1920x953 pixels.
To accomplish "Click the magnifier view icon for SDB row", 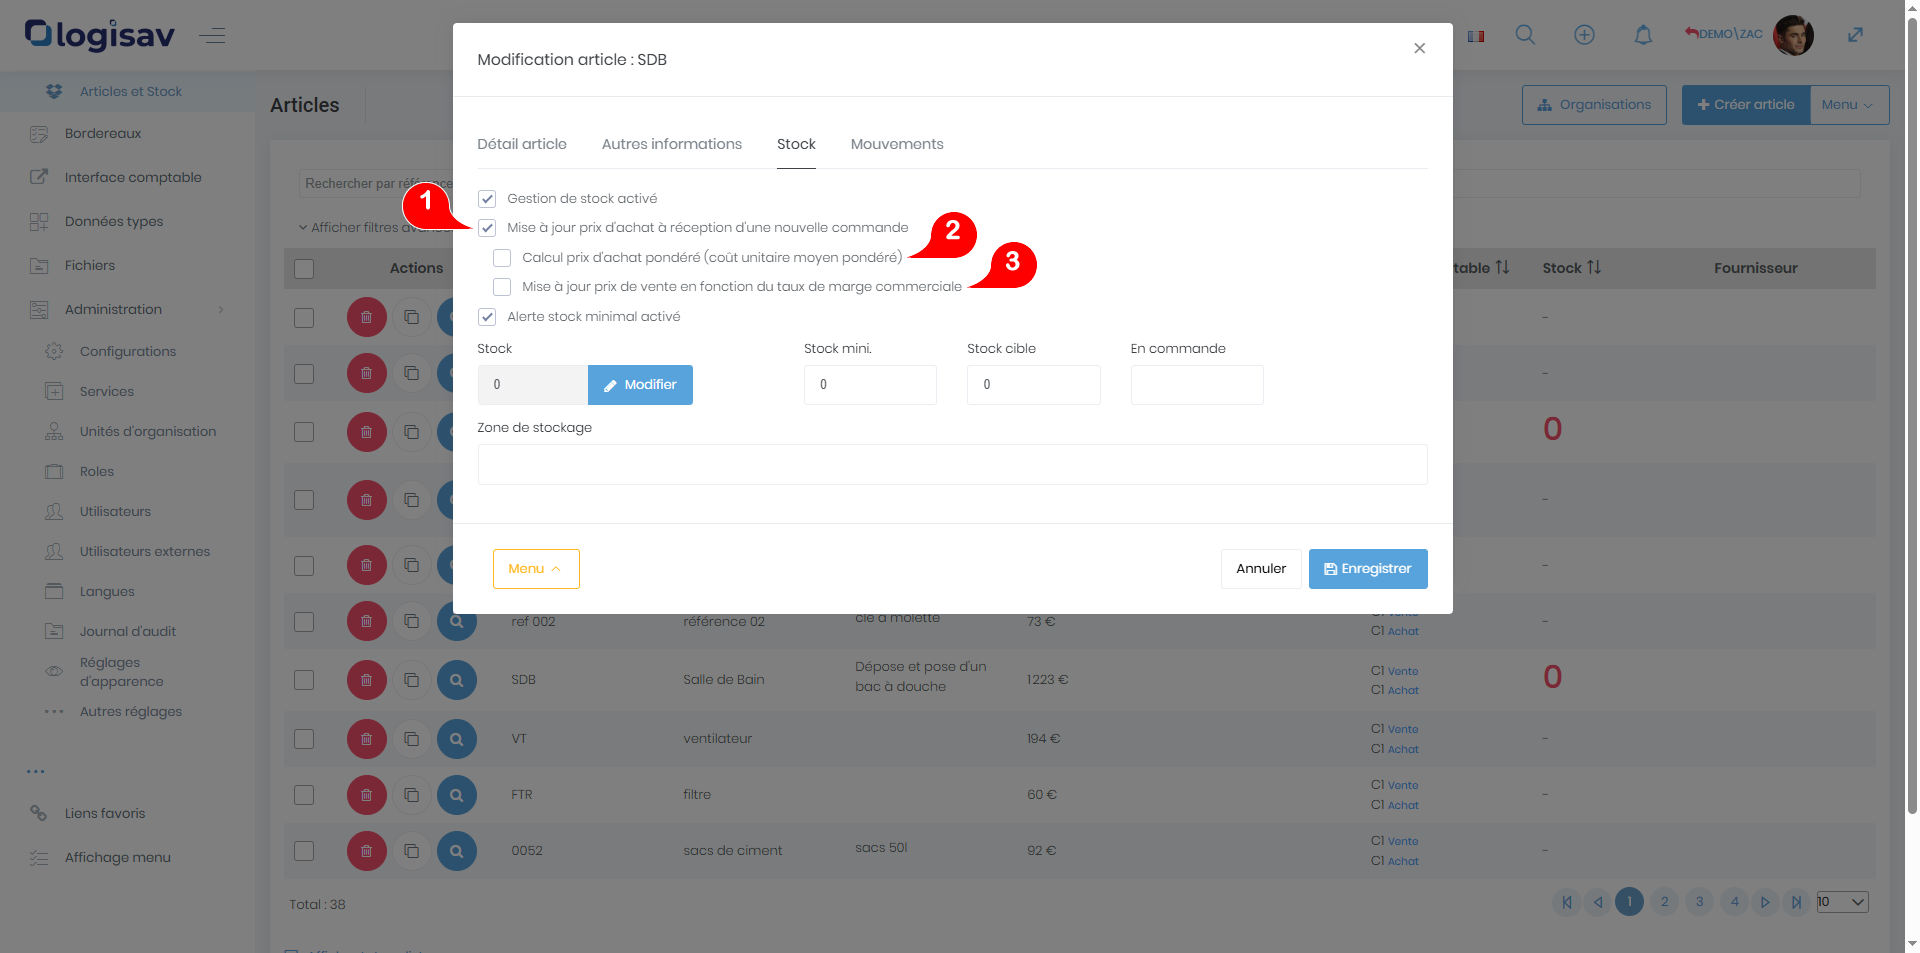I will (457, 680).
